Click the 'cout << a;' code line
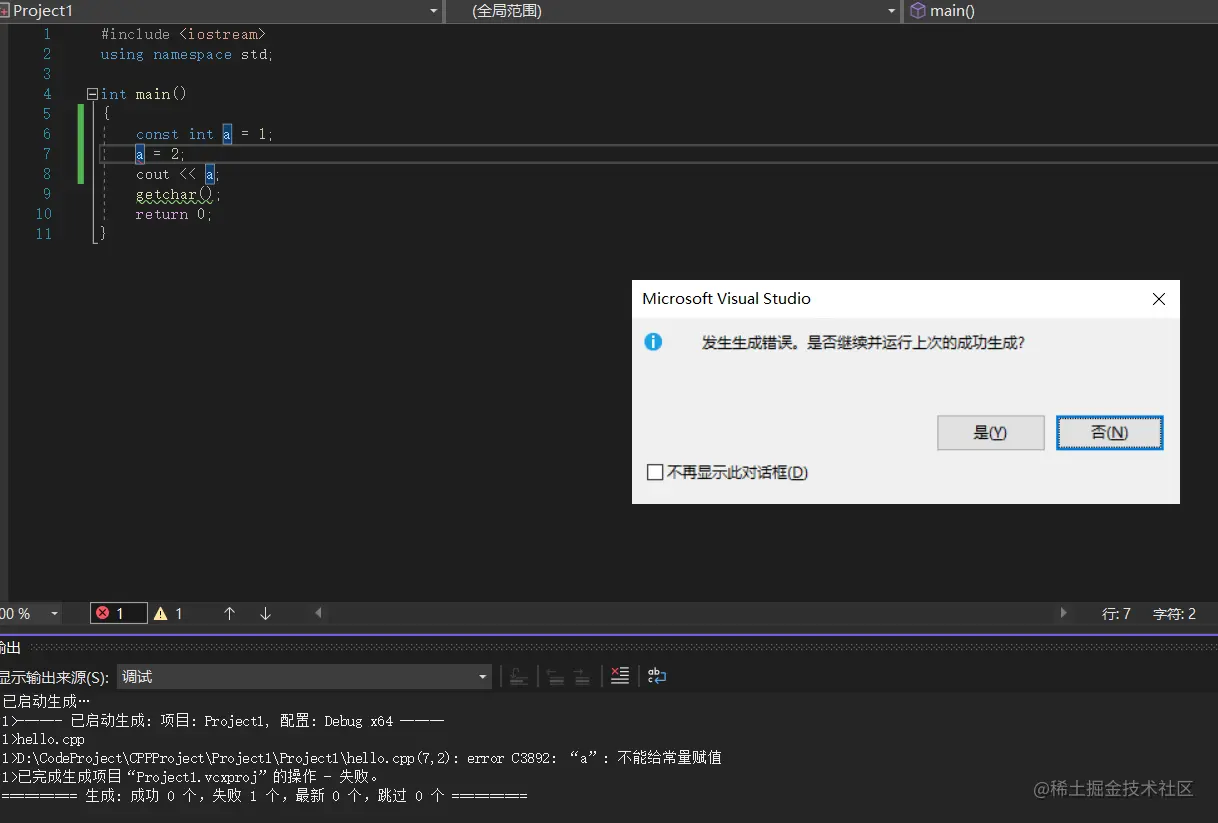Image resolution: width=1218 pixels, height=823 pixels. click(178, 174)
